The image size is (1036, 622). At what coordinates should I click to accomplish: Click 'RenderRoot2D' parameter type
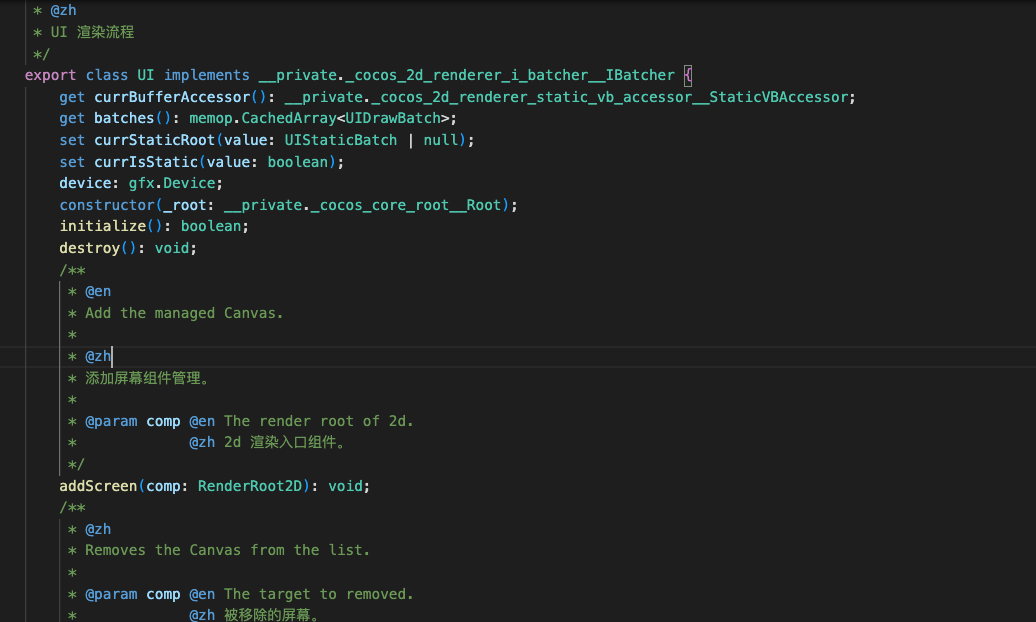pos(250,486)
